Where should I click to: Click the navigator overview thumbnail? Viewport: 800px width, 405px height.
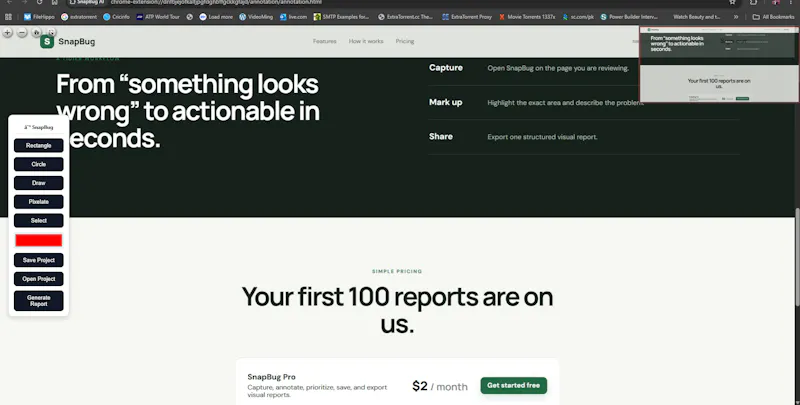tap(719, 64)
